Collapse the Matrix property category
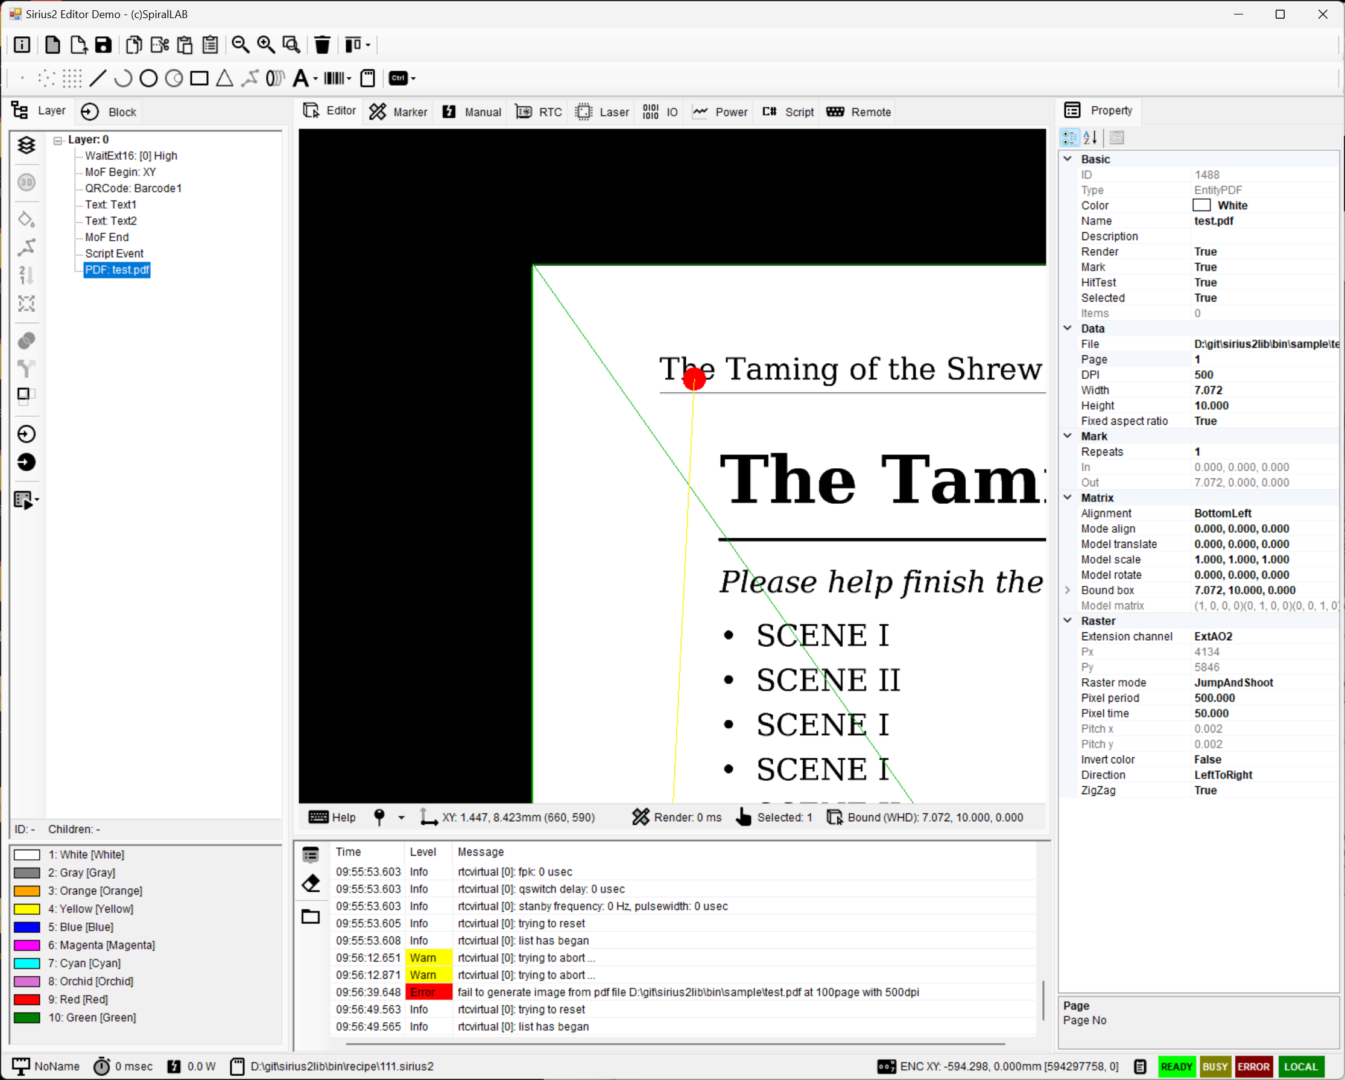Viewport: 1345px width, 1080px height. pos(1068,497)
